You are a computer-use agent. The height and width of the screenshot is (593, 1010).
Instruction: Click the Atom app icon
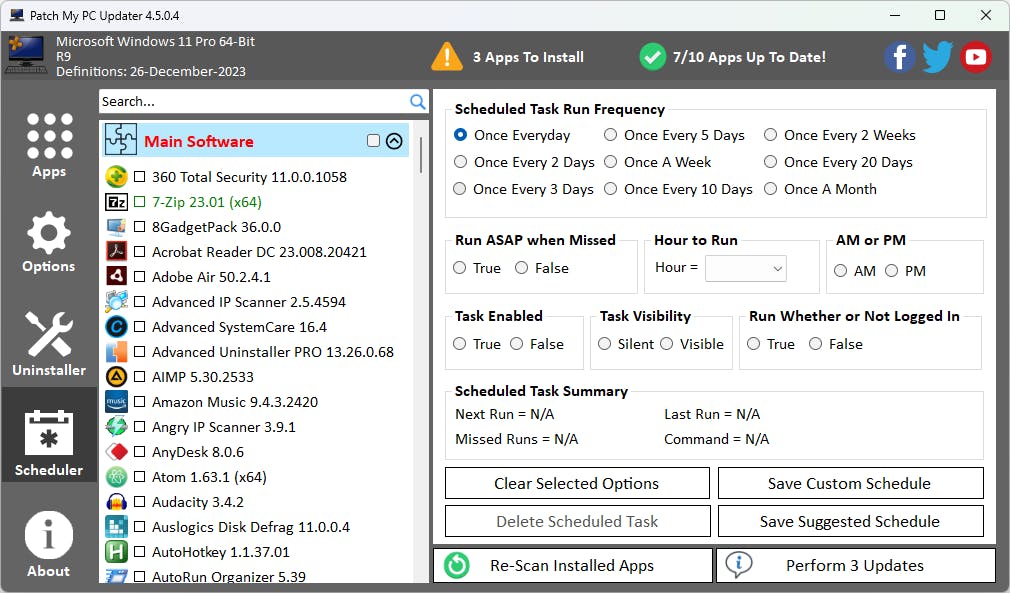click(x=116, y=477)
